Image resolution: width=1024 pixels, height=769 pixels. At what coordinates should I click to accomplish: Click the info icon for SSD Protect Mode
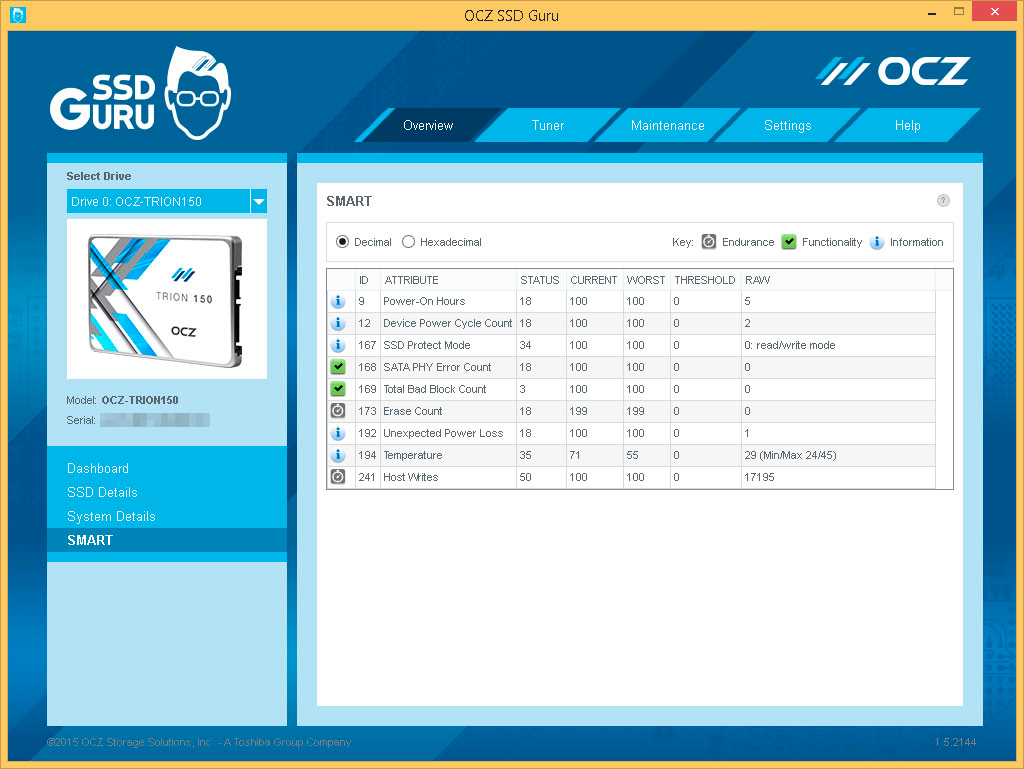(x=338, y=345)
